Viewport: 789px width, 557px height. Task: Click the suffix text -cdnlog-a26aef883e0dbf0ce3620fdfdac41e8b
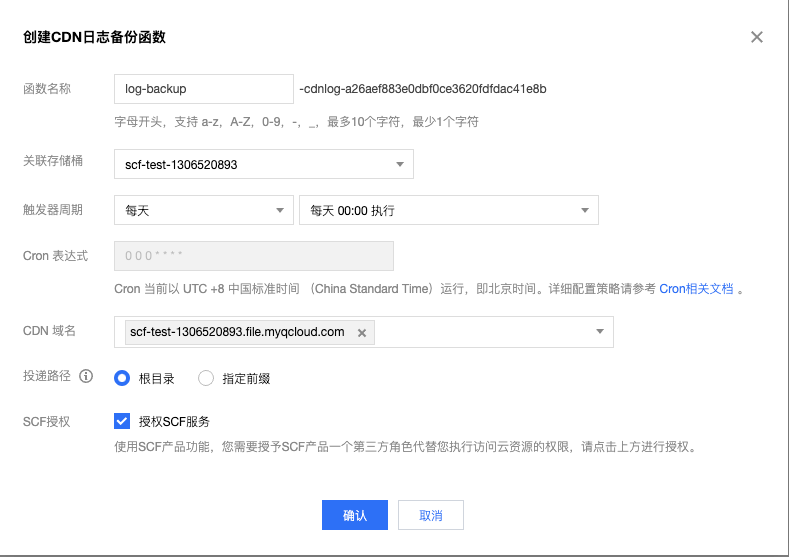423,89
